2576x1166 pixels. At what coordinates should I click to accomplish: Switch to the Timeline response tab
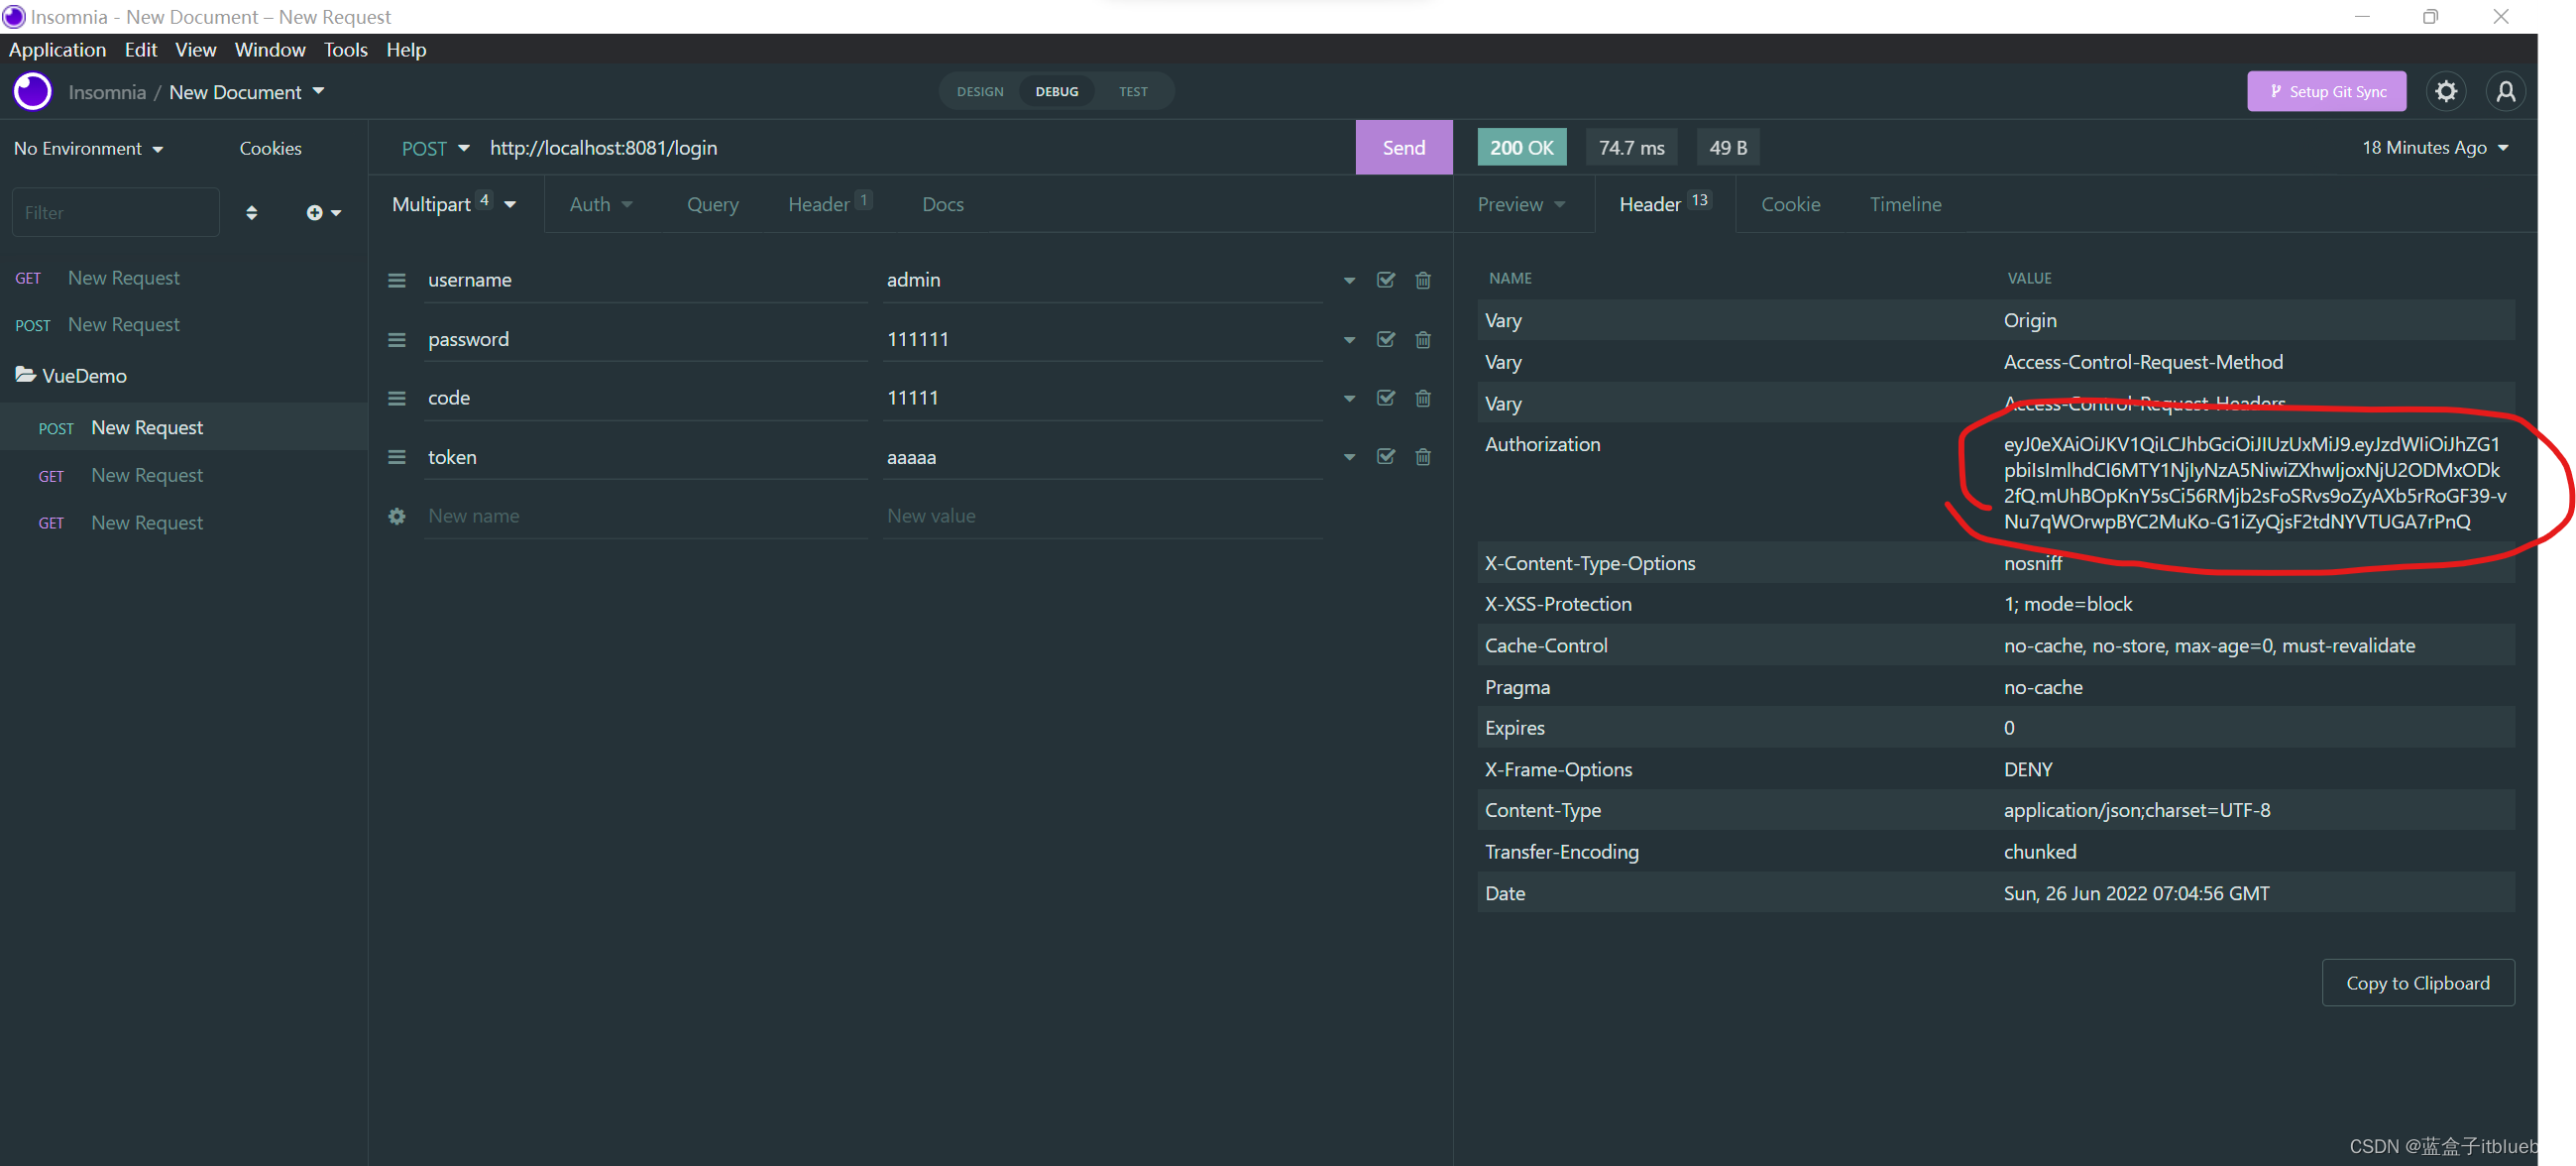tap(1905, 204)
